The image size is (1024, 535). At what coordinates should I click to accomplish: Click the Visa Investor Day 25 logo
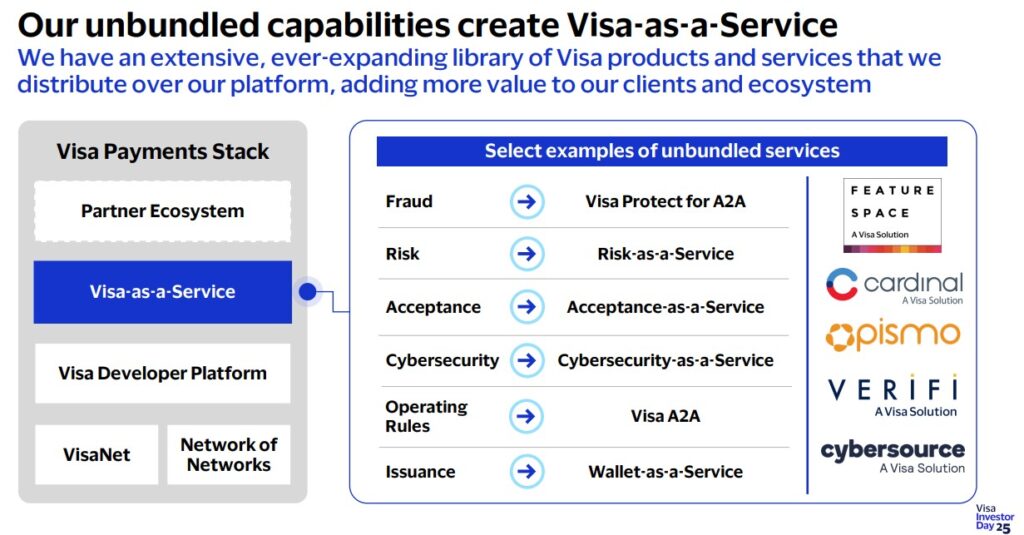coord(994,519)
